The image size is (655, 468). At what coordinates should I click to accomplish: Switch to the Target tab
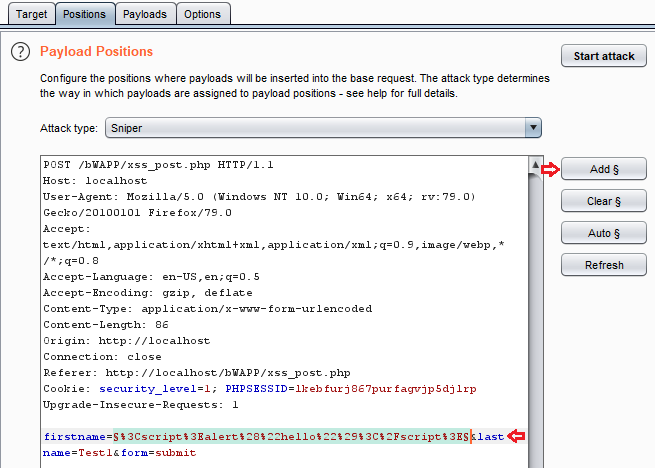click(31, 14)
